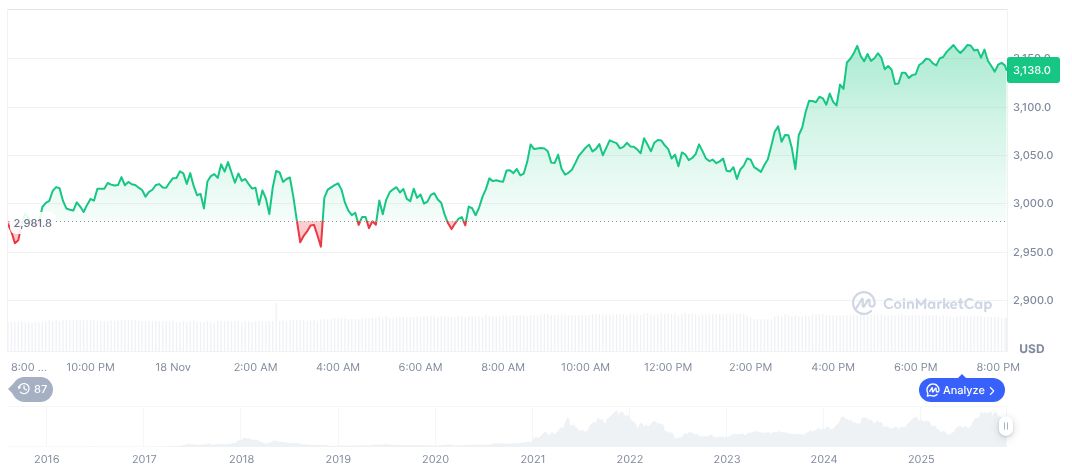Click the 4:00 PM label on the time axis
The image size is (1072, 470).
tap(832, 367)
